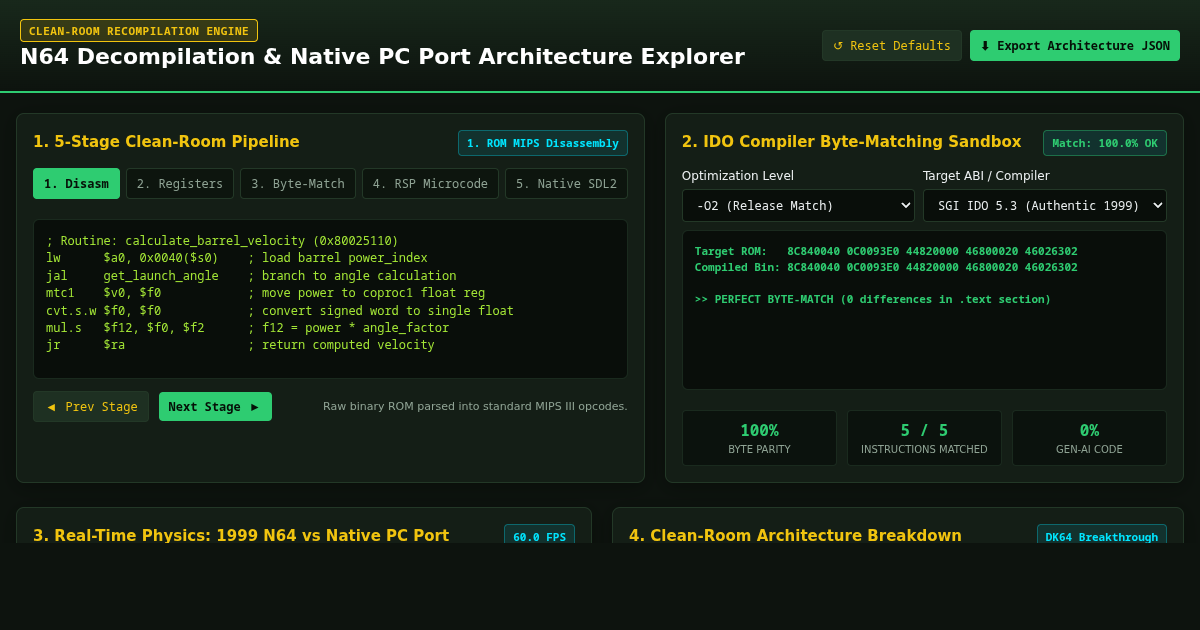Click the PERFECT BYTE-MATCH result line
Image resolution: width=1200 pixels, height=630 pixels.
point(873,299)
